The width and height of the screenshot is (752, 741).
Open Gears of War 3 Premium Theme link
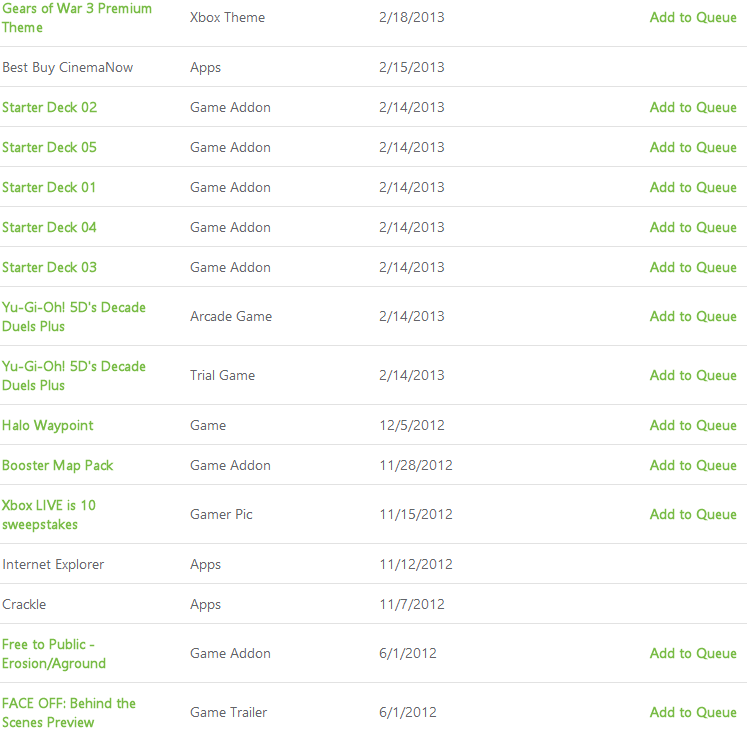click(x=77, y=18)
